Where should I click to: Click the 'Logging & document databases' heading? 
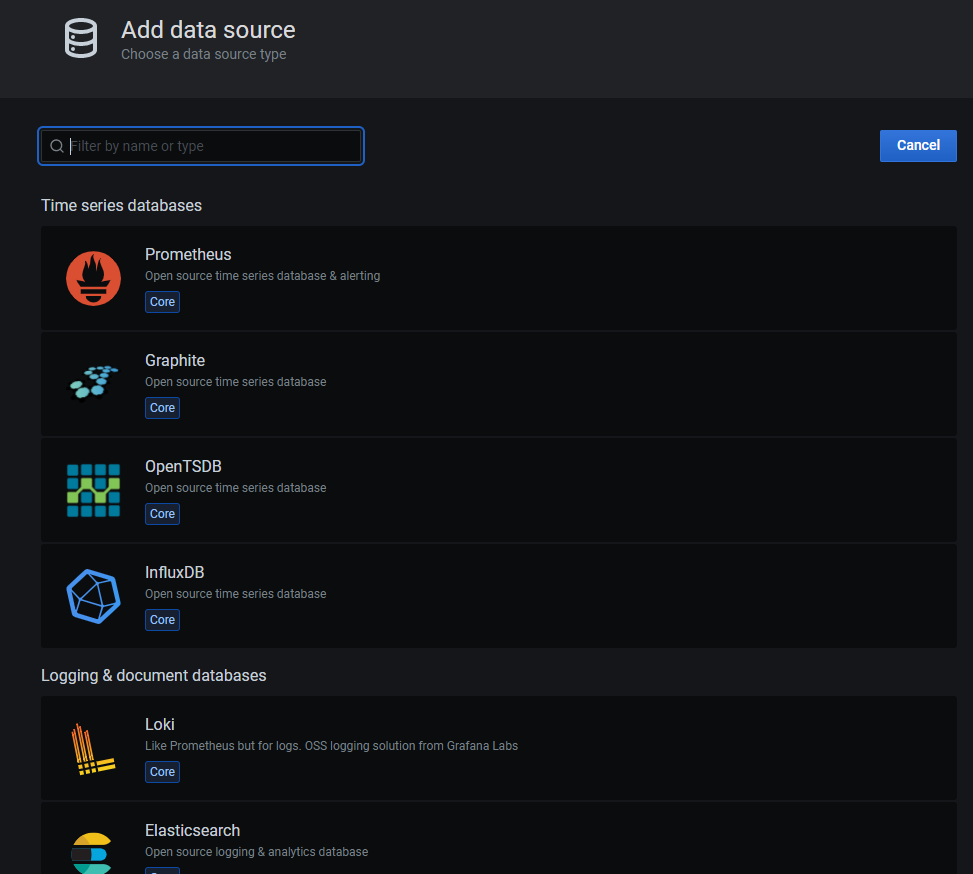pyautogui.click(x=153, y=675)
